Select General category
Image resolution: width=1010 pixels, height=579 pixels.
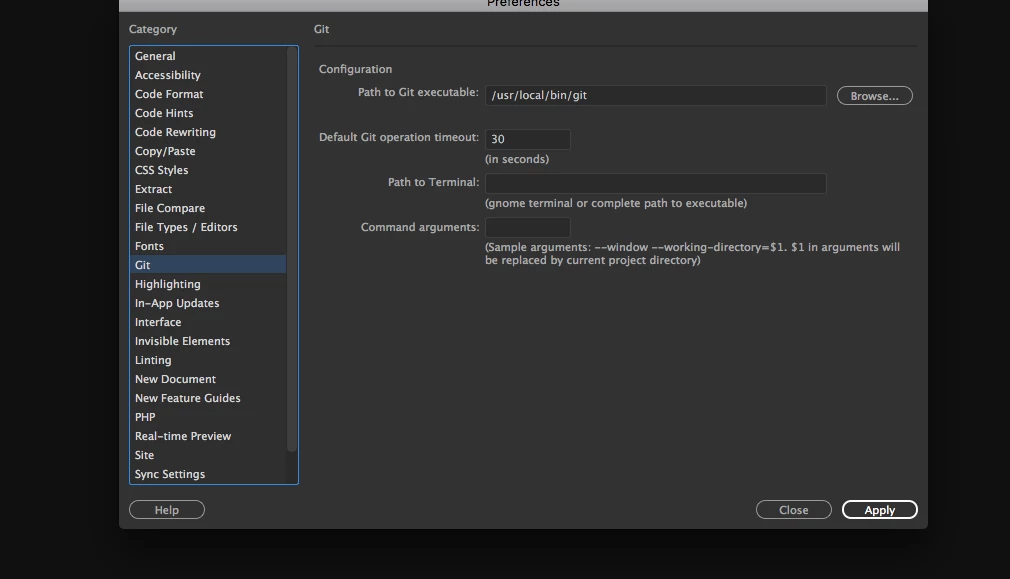coord(207,56)
